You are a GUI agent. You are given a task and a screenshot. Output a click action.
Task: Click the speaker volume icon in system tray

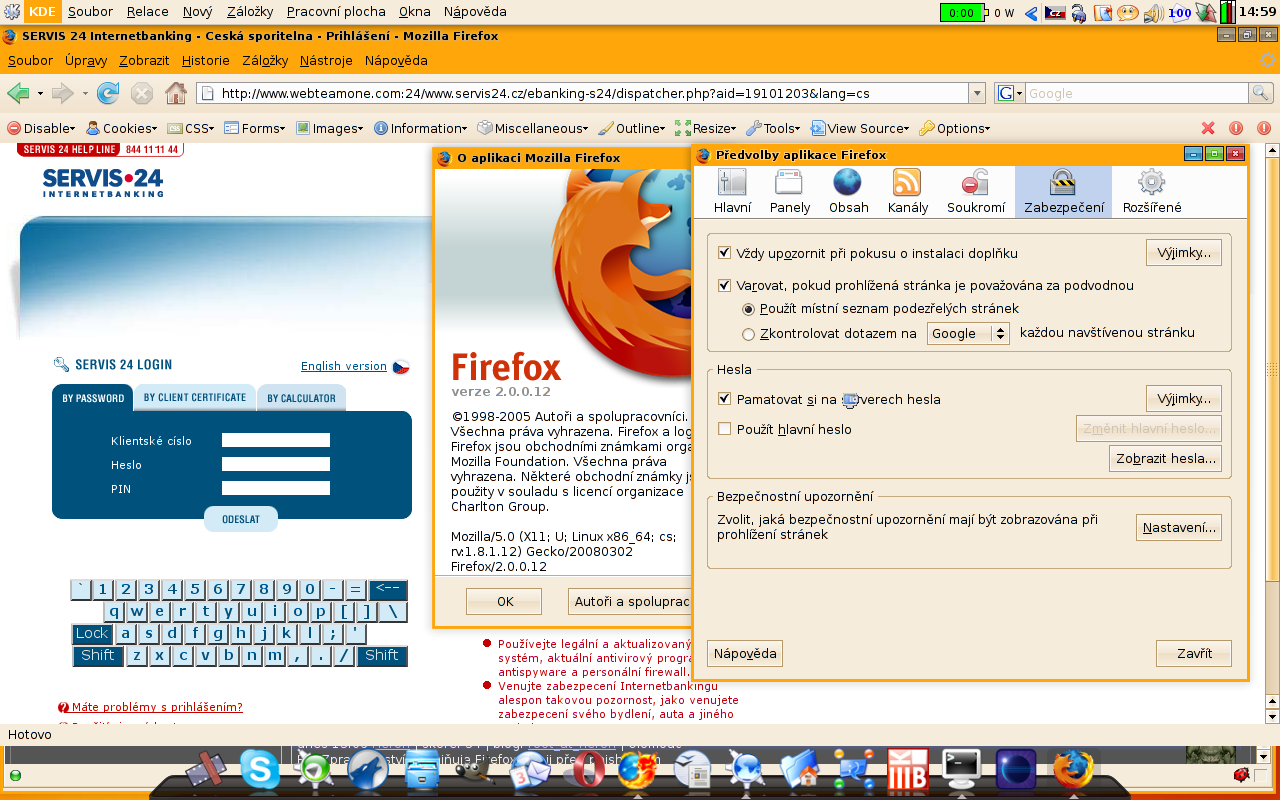(x=1153, y=13)
